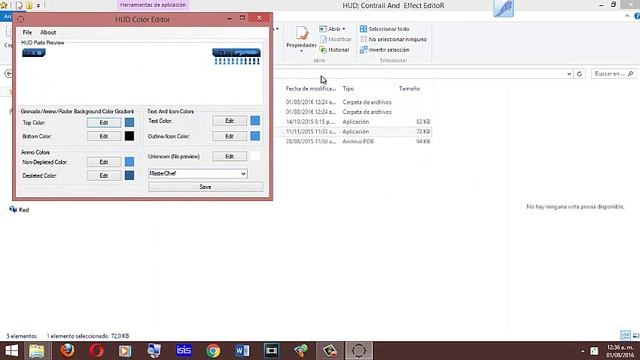Collapse the Explorer ribbon chevron
The width and height of the screenshot is (640, 360).
click(627, 16)
